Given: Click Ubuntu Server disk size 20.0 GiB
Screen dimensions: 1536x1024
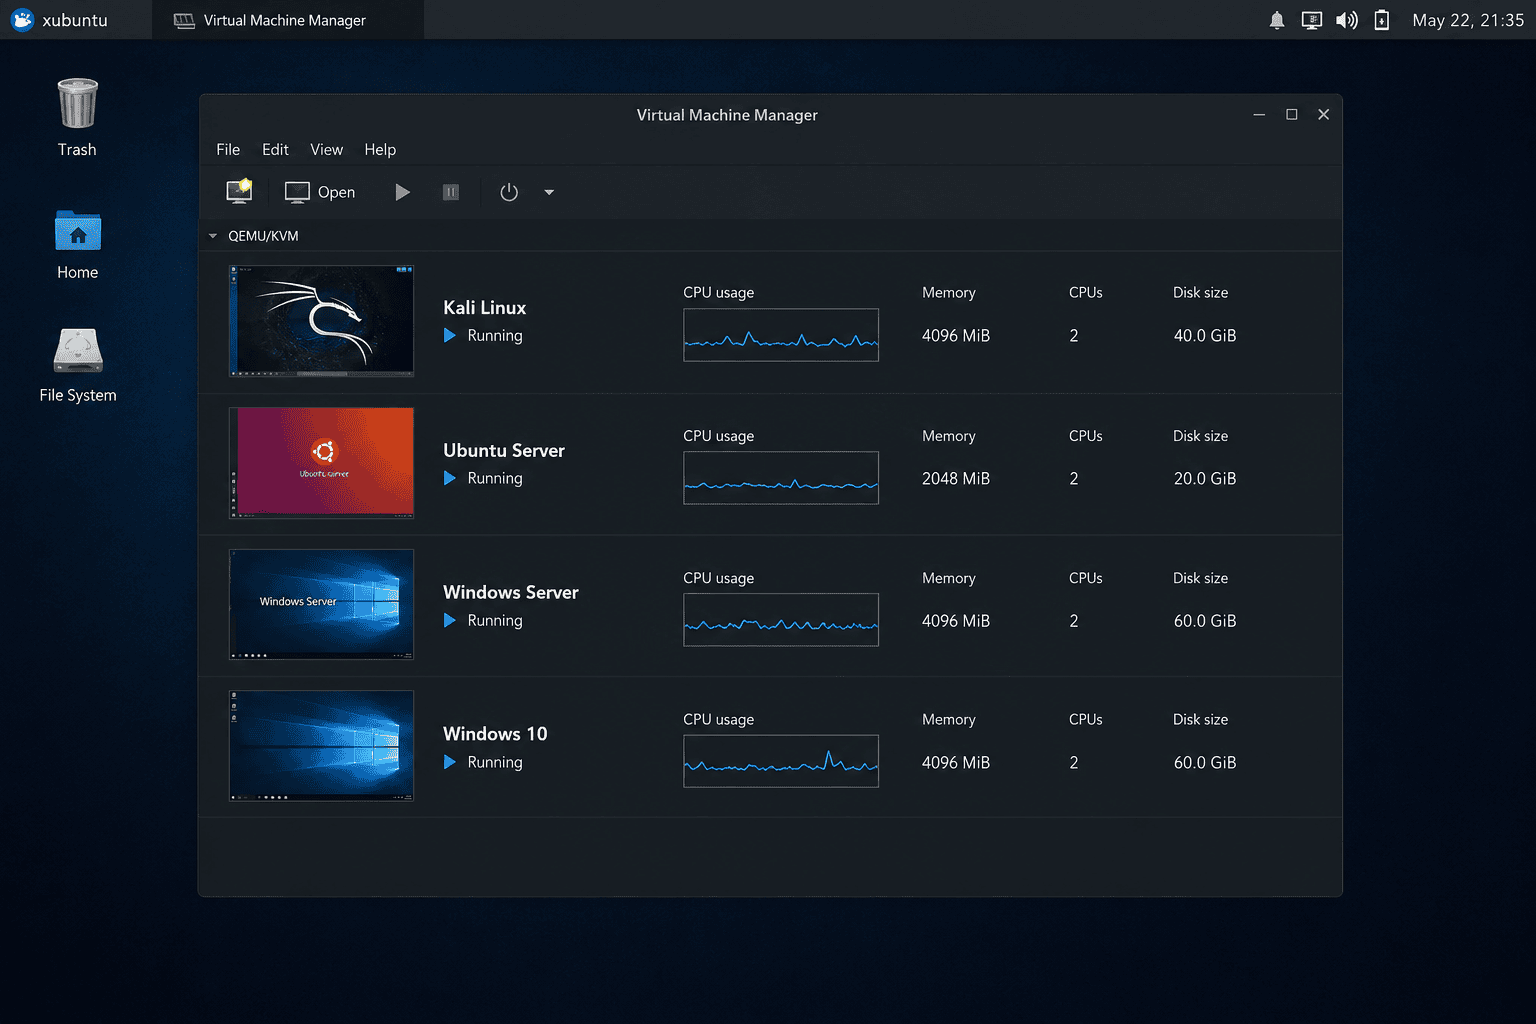Looking at the screenshot, I should click(1205, 479).
